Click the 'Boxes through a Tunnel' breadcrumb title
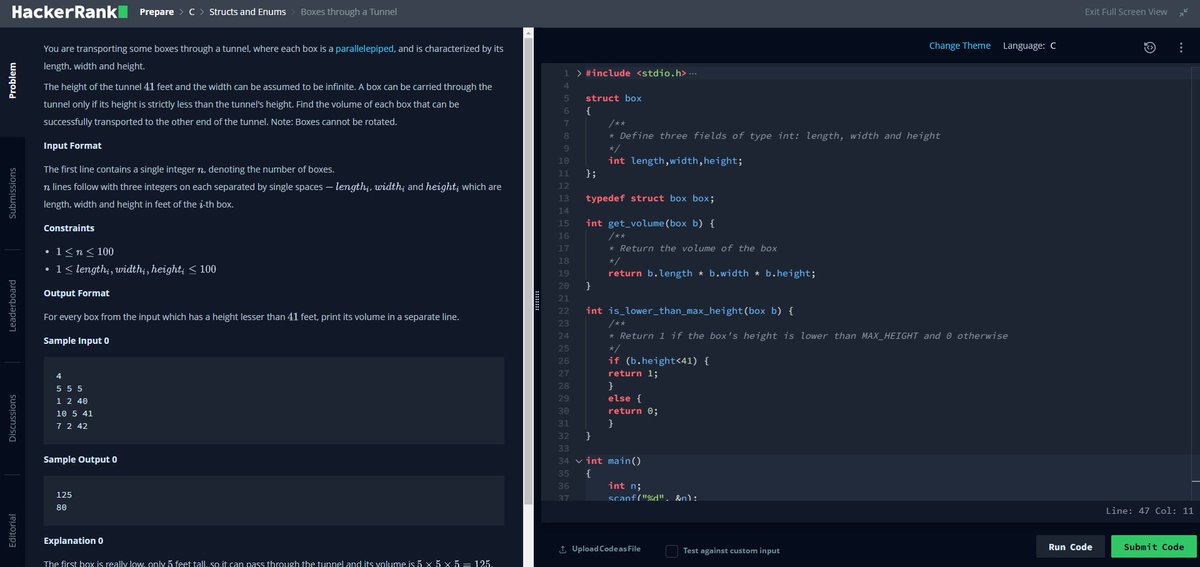1200x567 pixels. [x=349, y=12]
